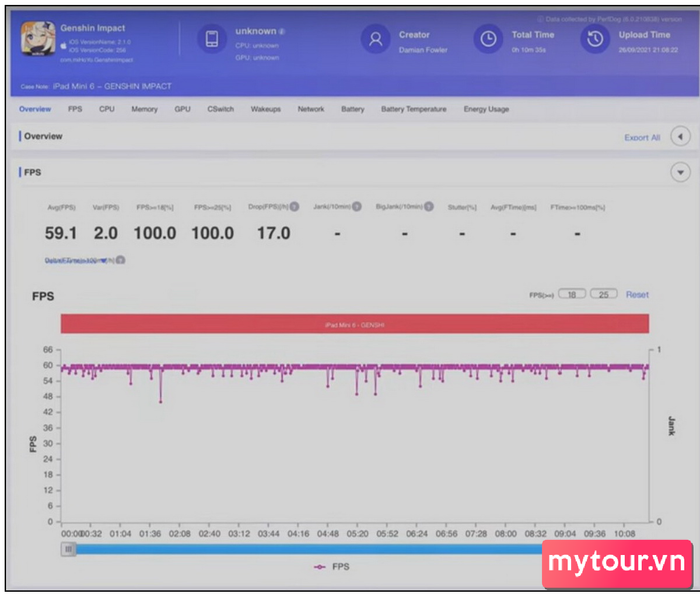
Task: Click info icon beside BigJank(/10min)
Action: (428, 206)
